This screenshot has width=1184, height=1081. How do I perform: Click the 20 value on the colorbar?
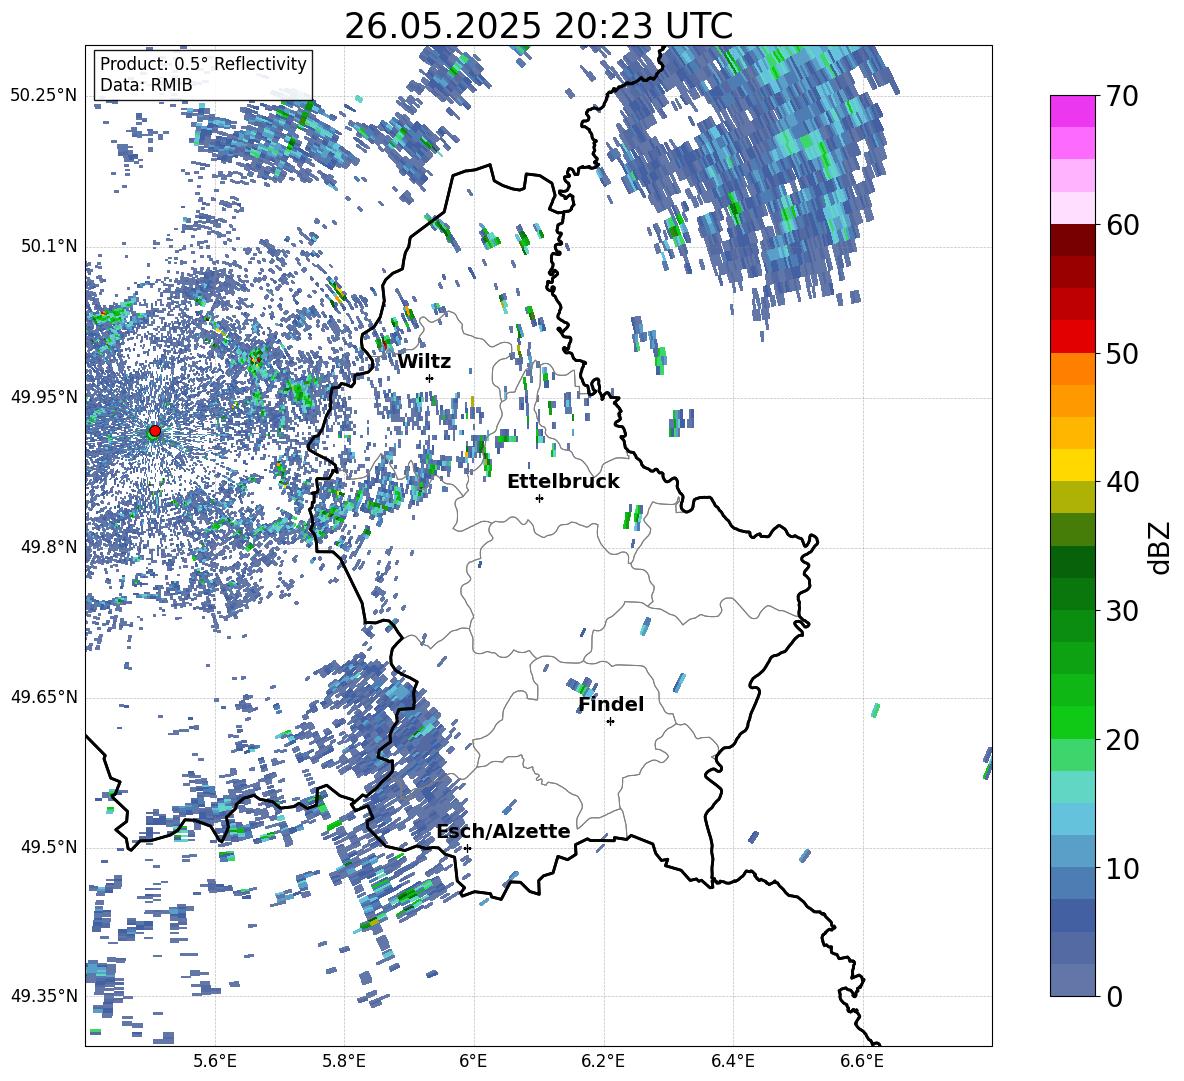click(1122, 739)
